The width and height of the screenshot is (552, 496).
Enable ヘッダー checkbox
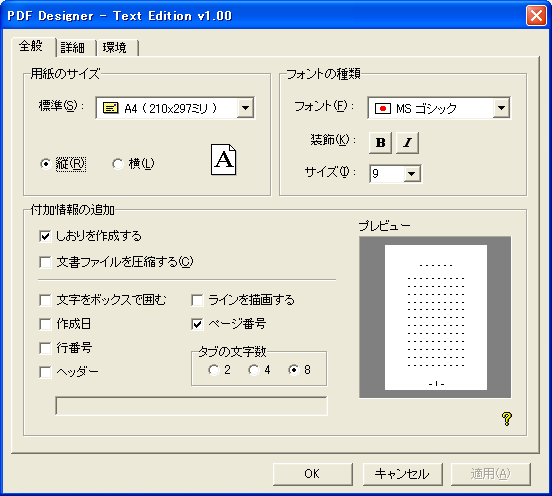[x=45, y=372]
